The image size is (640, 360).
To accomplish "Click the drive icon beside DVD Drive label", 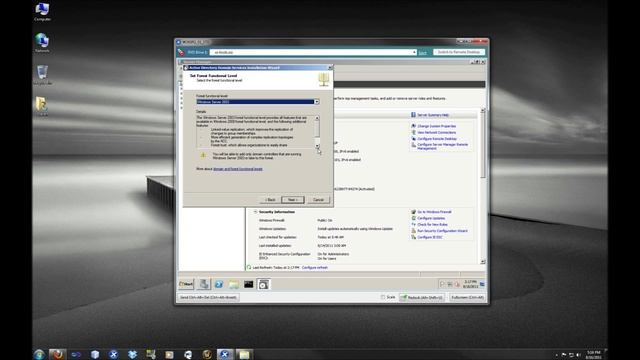I will [181, 52].
